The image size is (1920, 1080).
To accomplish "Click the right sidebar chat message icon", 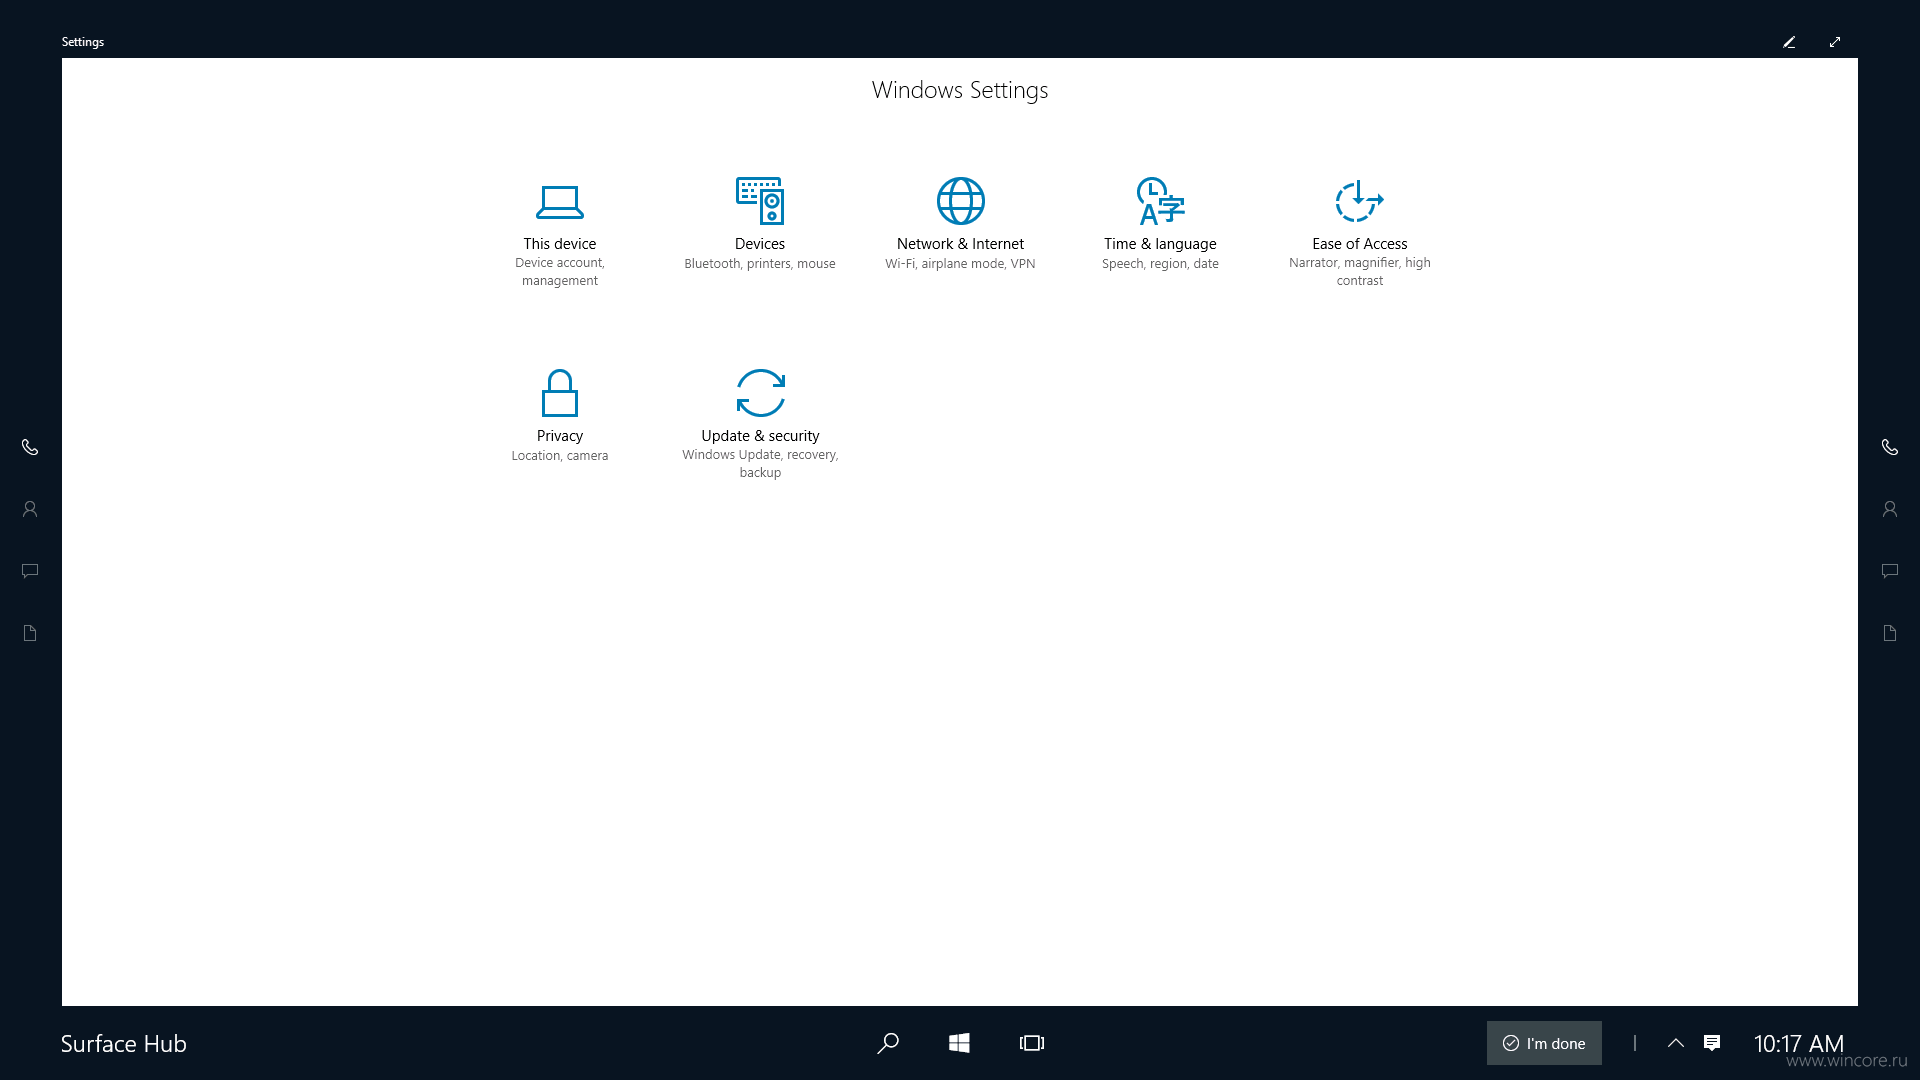I will [x=1889, y=571].
